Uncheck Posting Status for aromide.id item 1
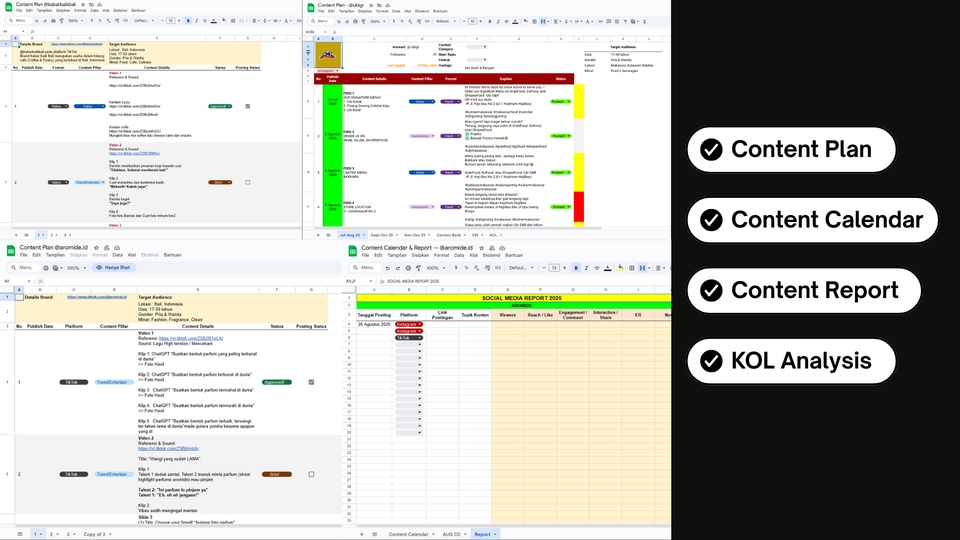This screenshot has height=540, width=960. (311, 381)
